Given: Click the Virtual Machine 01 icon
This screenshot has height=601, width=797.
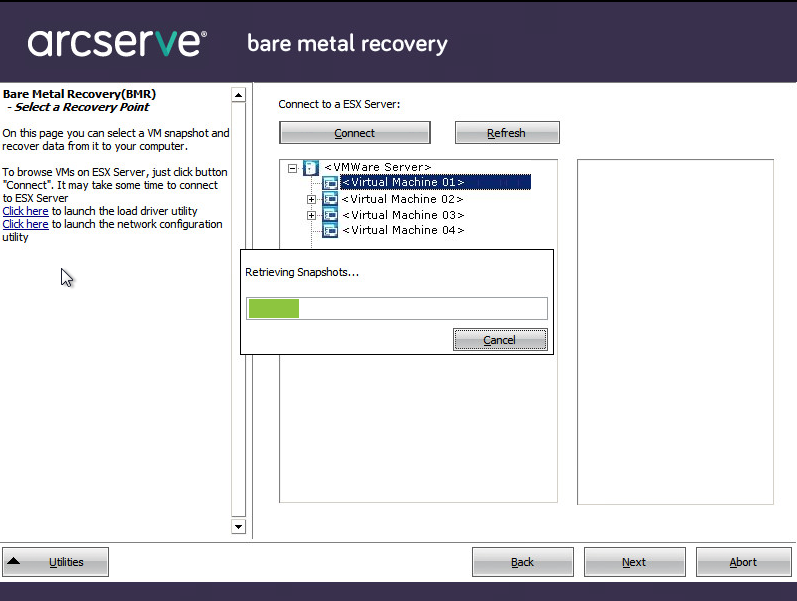Looking at the screenshot, I should pyautogui.click(x=330, y=183).
